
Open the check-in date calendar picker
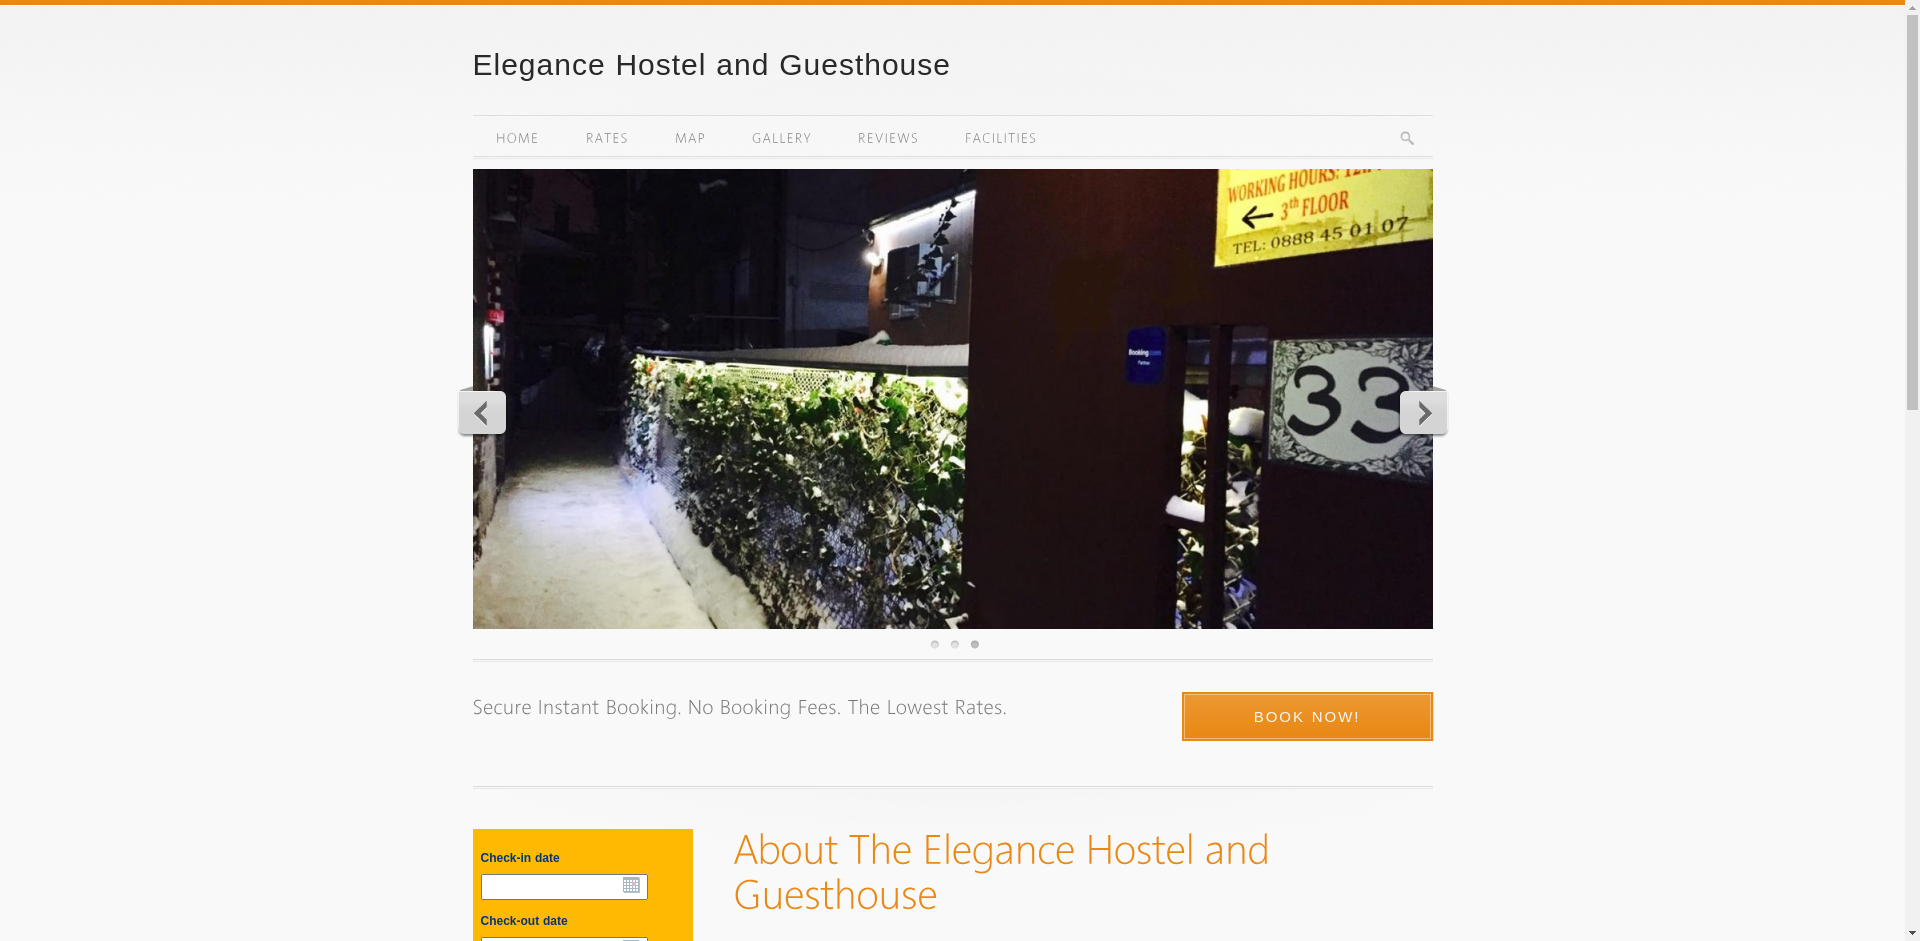coord(631,886)
